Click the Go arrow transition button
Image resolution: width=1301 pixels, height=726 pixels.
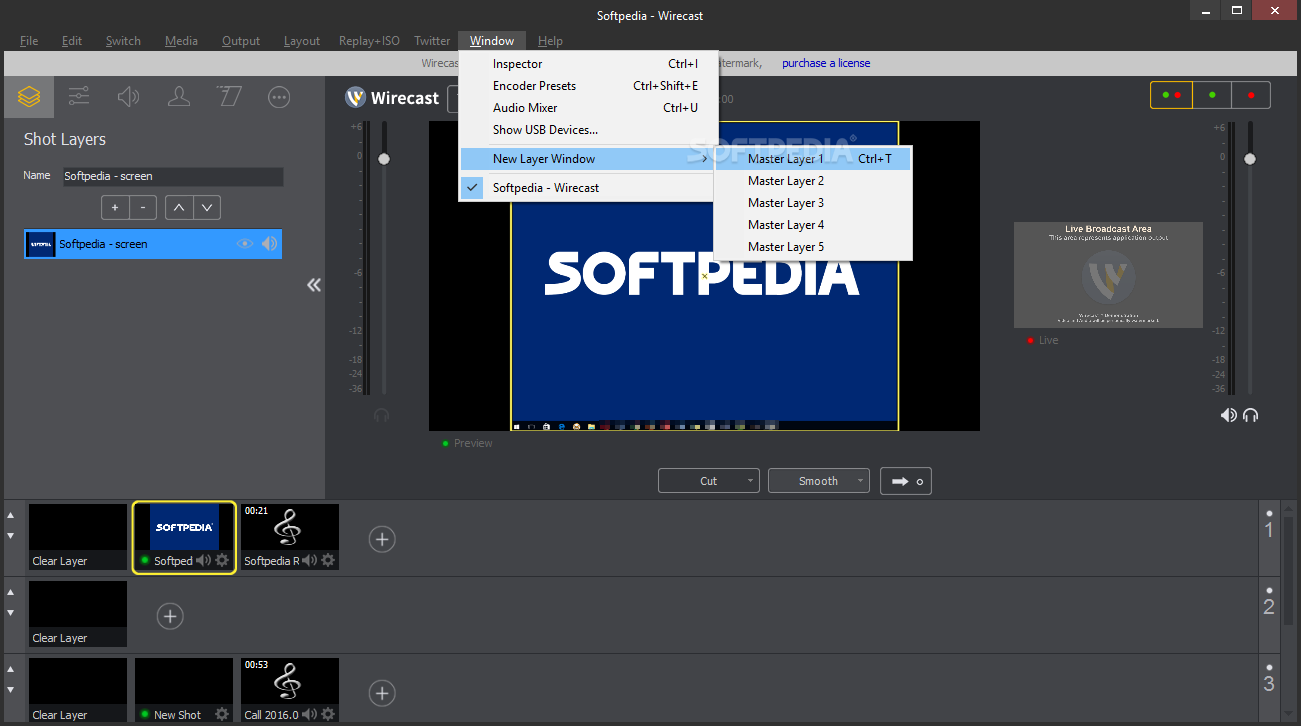907,481
